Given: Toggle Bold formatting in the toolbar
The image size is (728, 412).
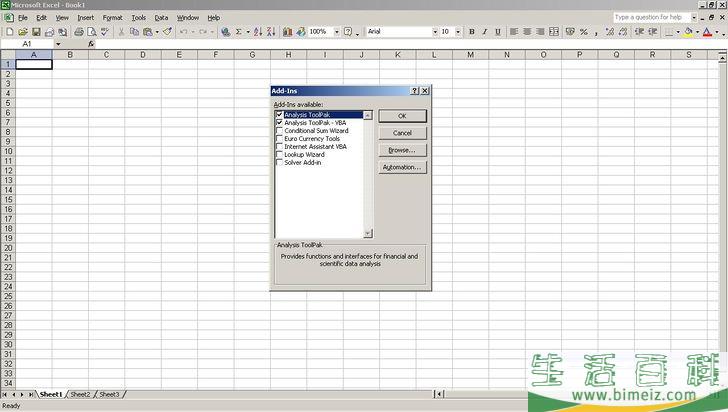Looking at the screenshot, I should pos(473,32).
